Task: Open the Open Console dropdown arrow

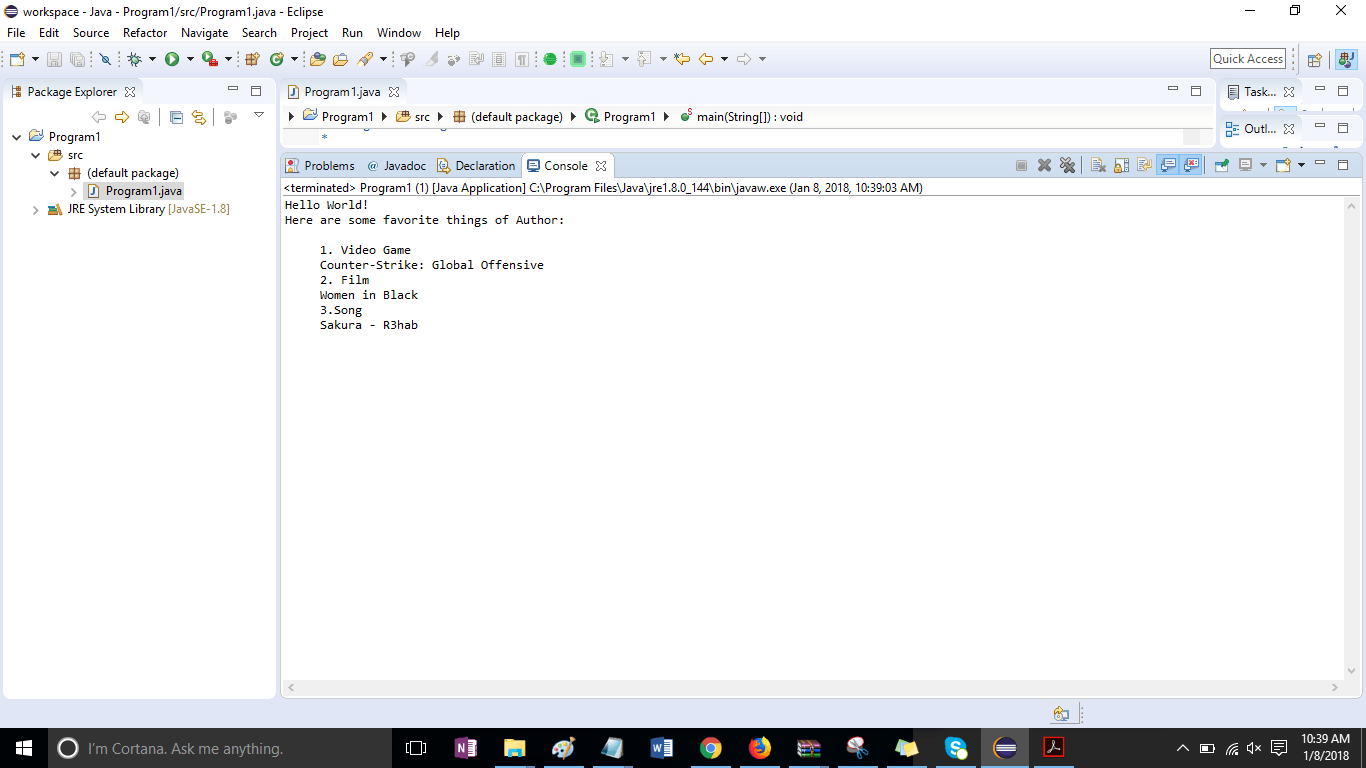Action: pyautogui.click(x=1301, y=165)
